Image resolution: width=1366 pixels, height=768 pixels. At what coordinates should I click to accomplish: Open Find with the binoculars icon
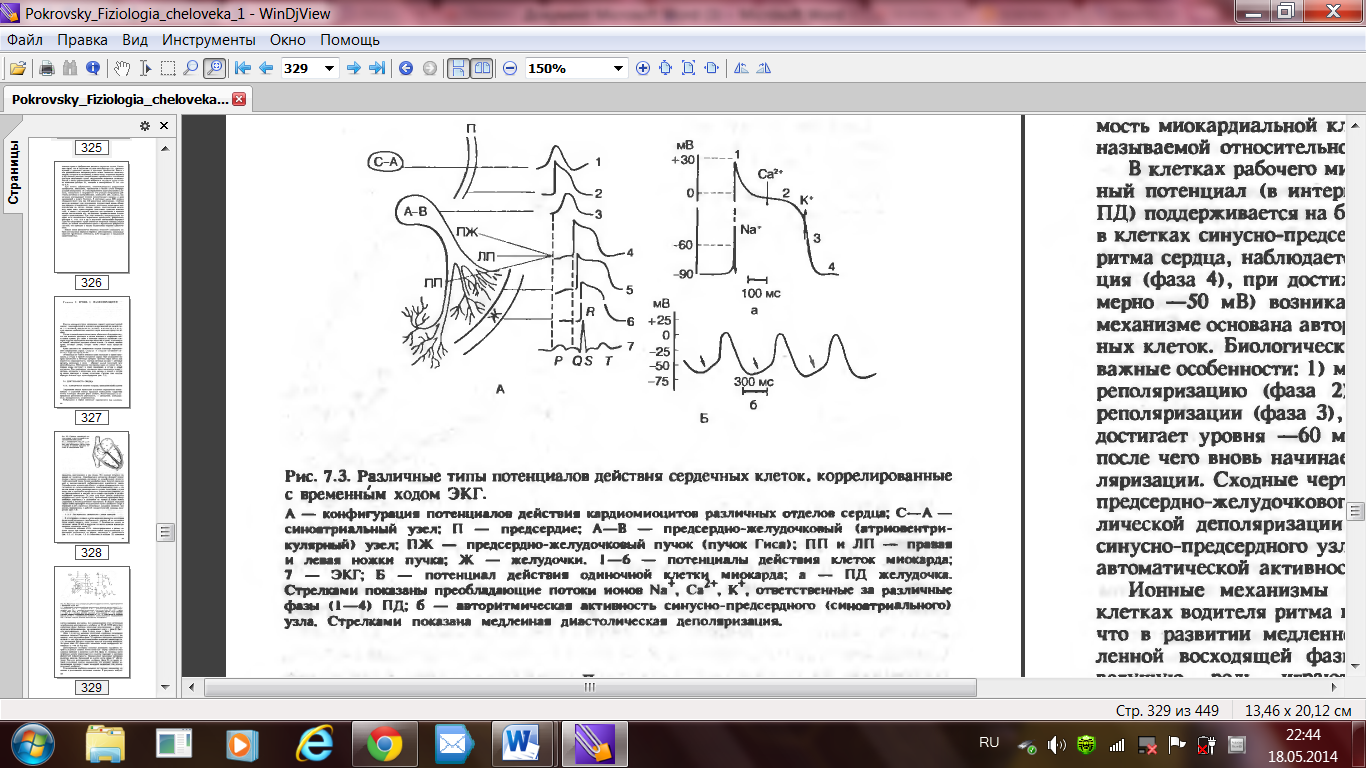[69, 68]
